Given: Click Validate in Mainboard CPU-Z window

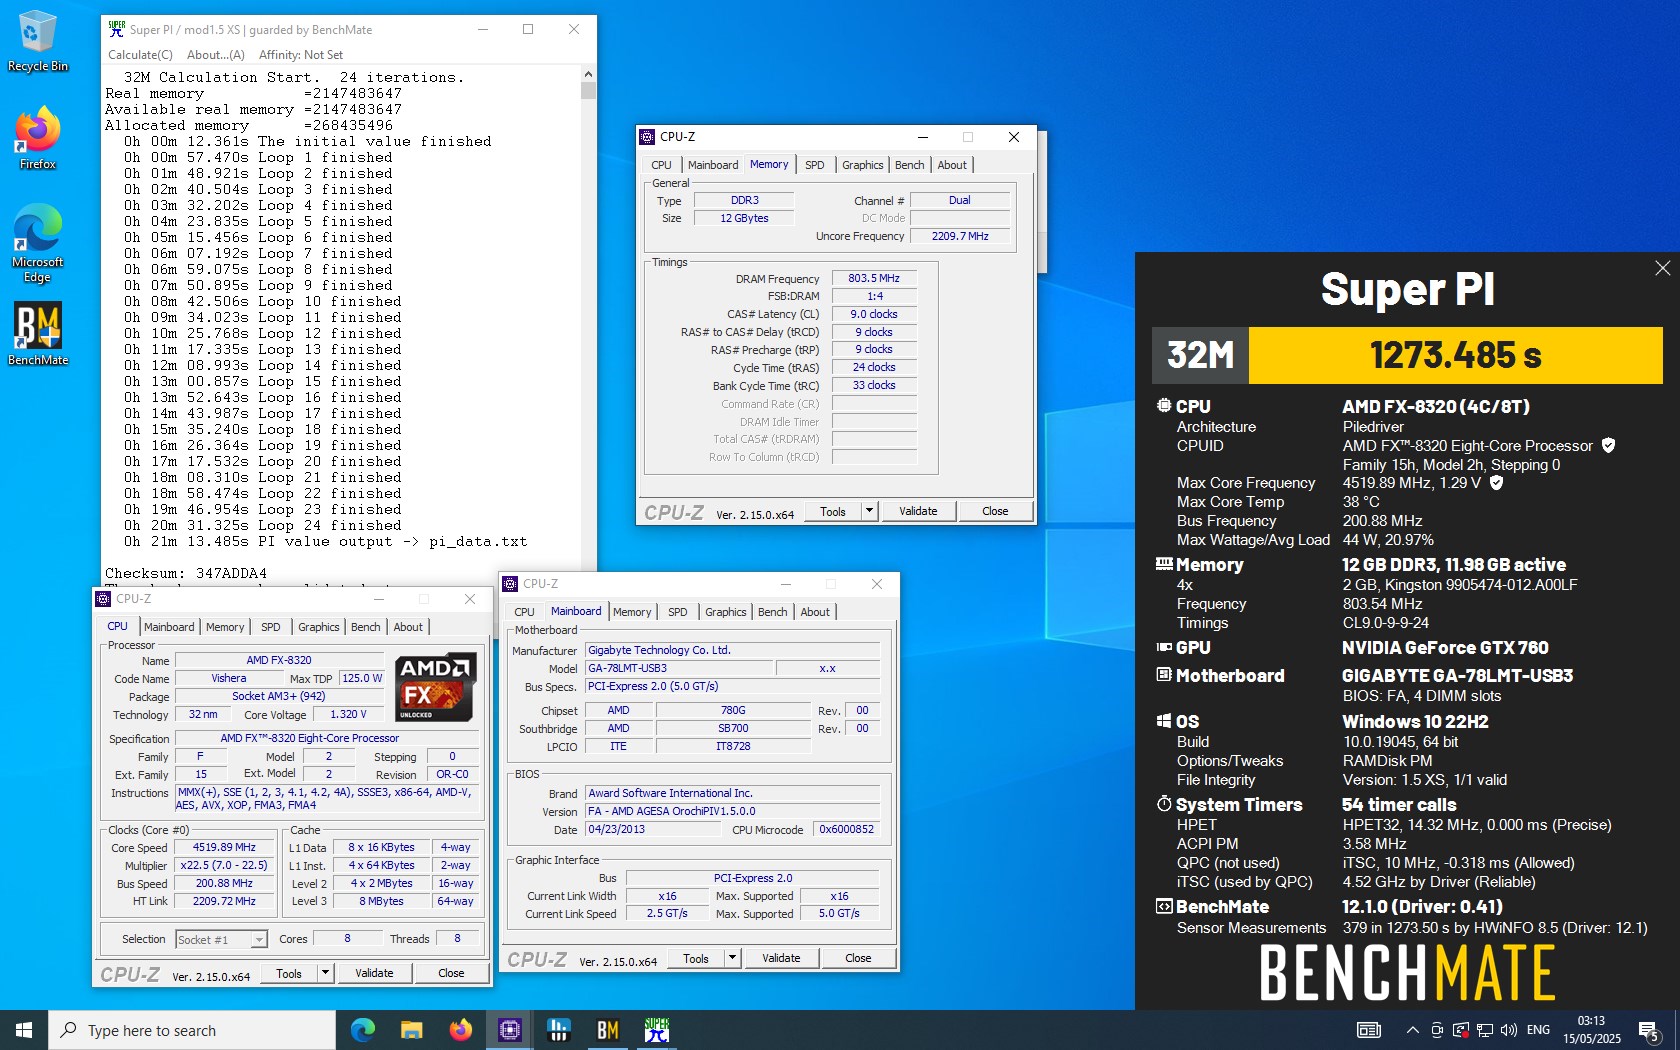Looking at the screenshot, I should click(781, 958).
